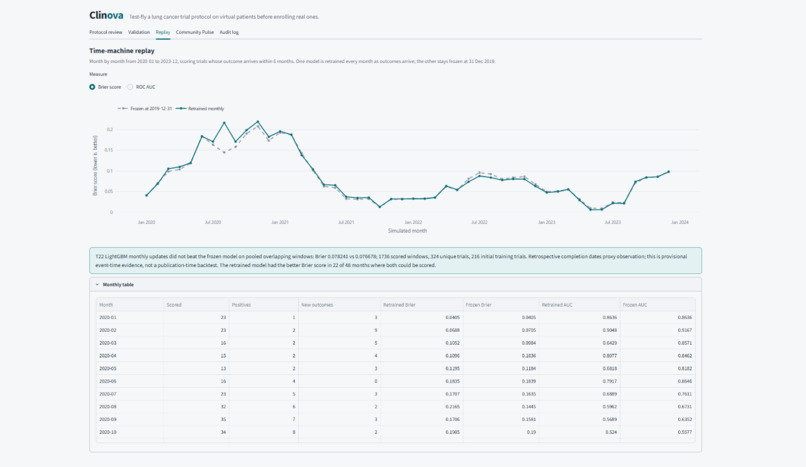Image resolution: width=806 pixels, height=467 pixels.
Task: Collapse the Monthly table section
Action: (x=395, y=285)
